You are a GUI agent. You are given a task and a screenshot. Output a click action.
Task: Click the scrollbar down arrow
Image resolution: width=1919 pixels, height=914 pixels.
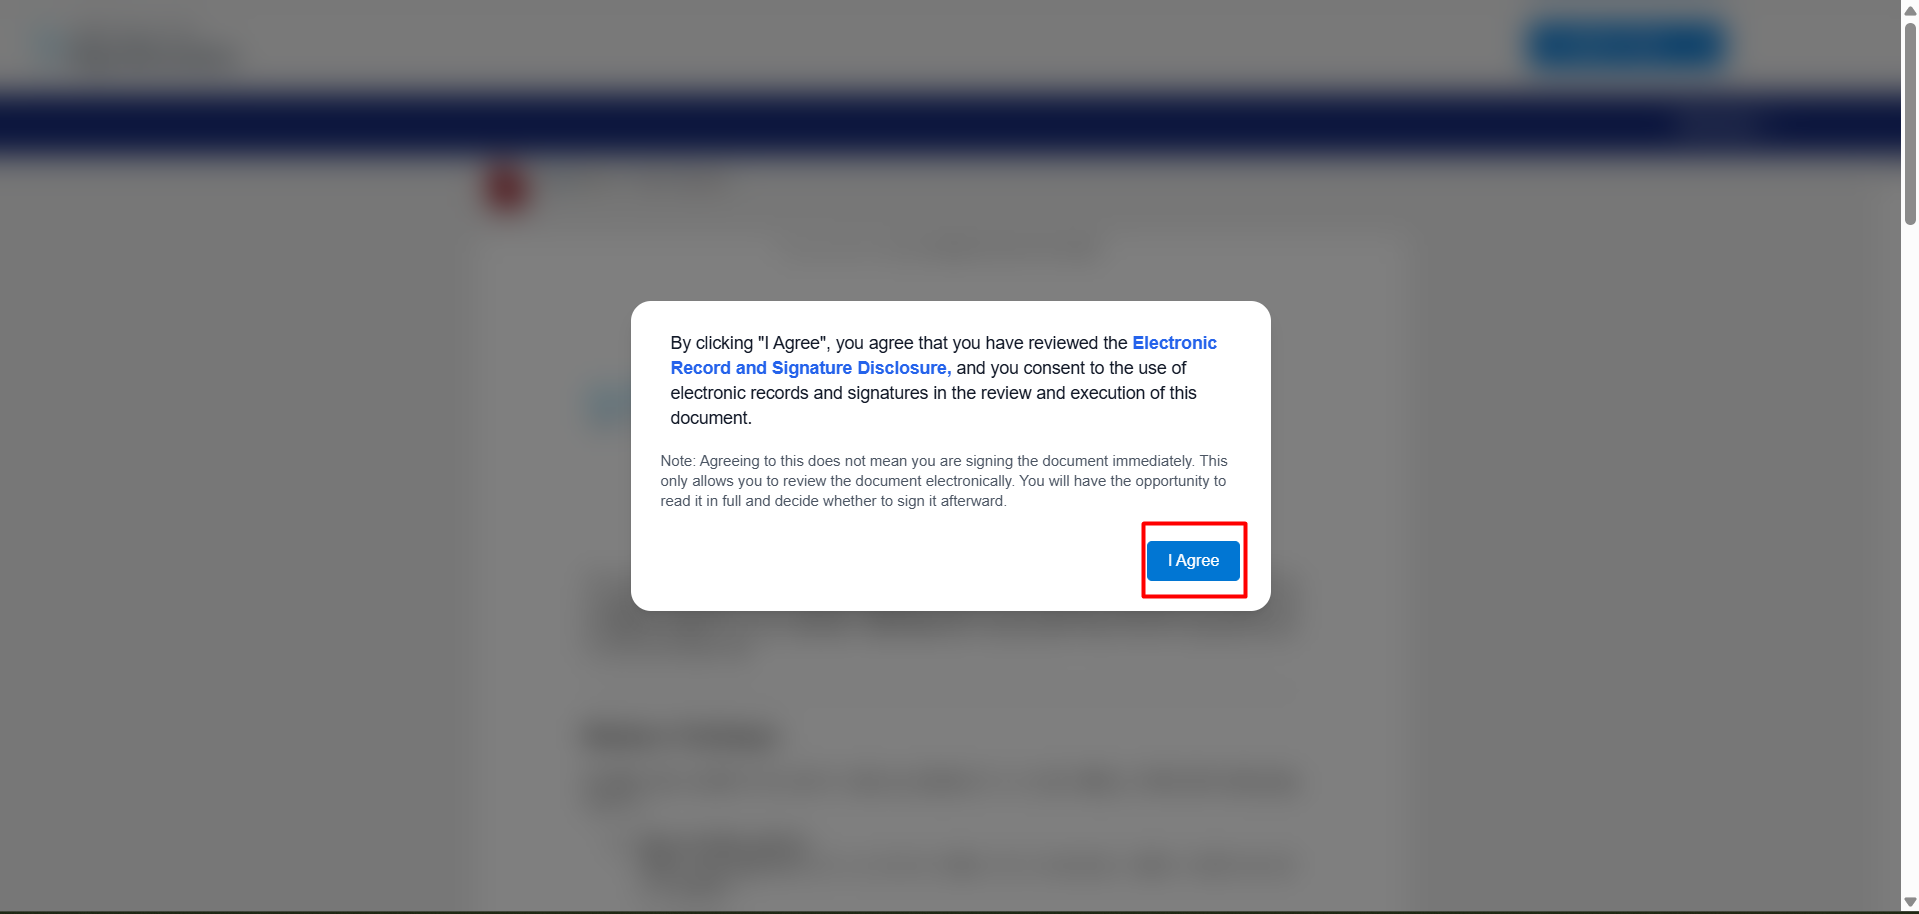tap(1910, 903)
